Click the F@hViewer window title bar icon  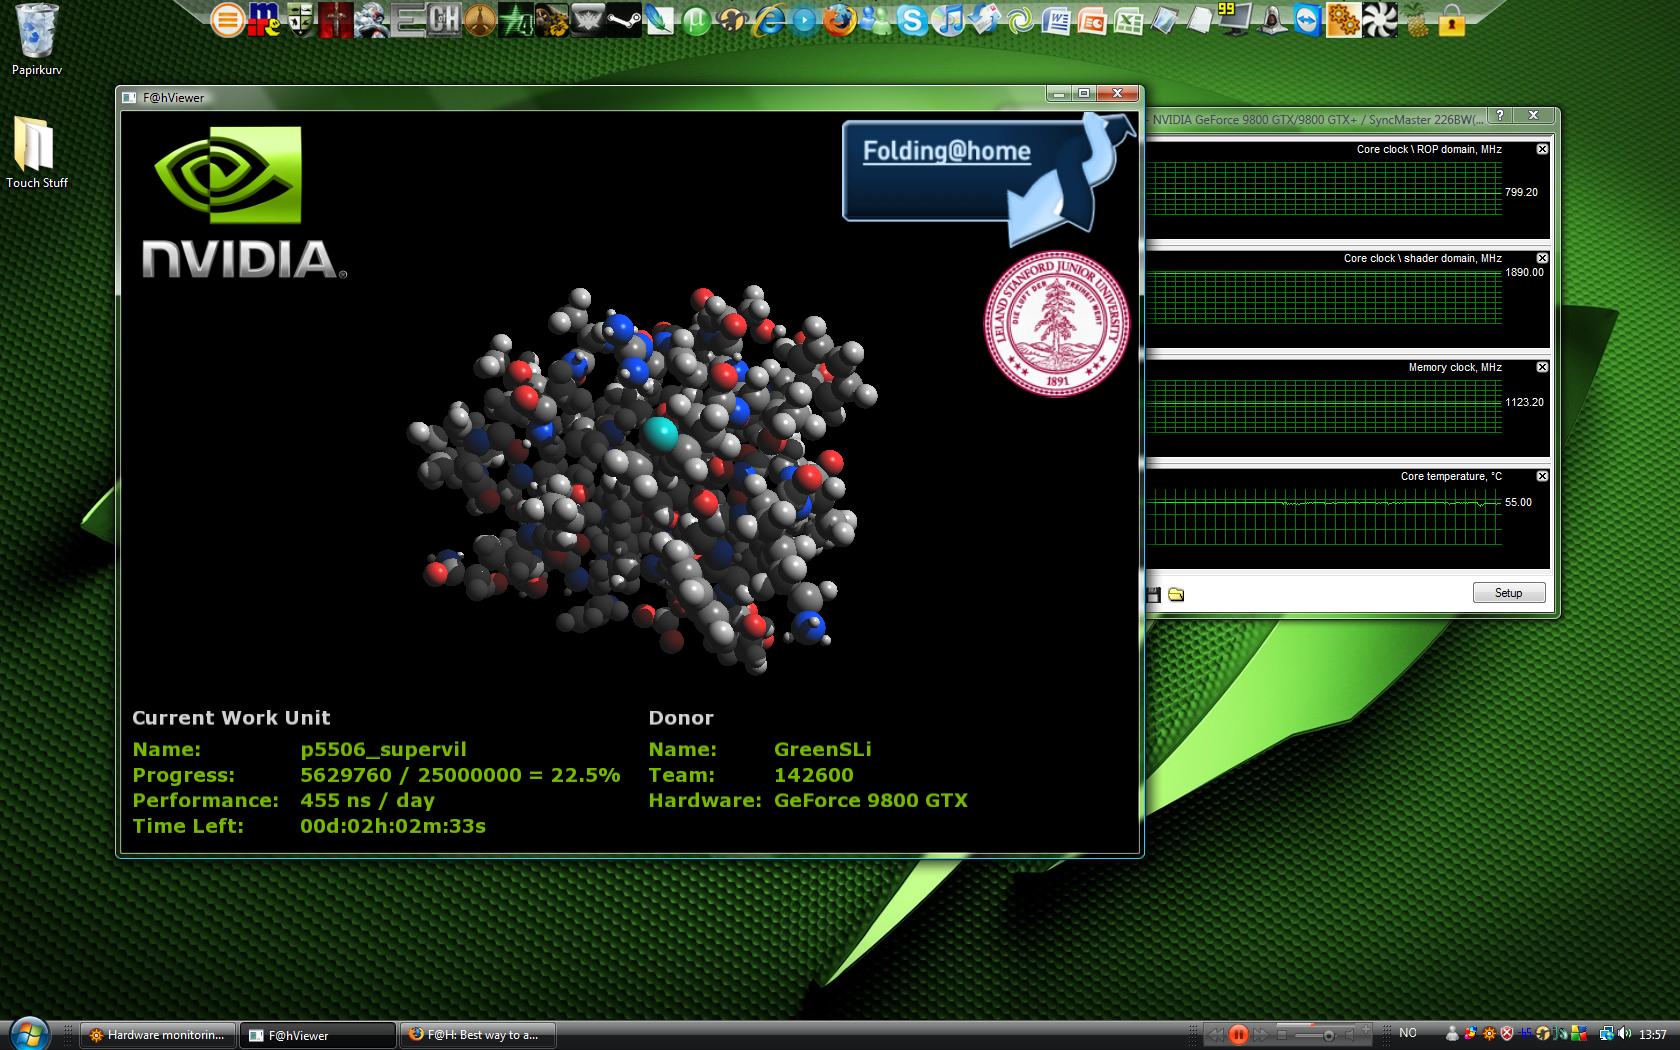pyautogui.click(x=128, y=97)
